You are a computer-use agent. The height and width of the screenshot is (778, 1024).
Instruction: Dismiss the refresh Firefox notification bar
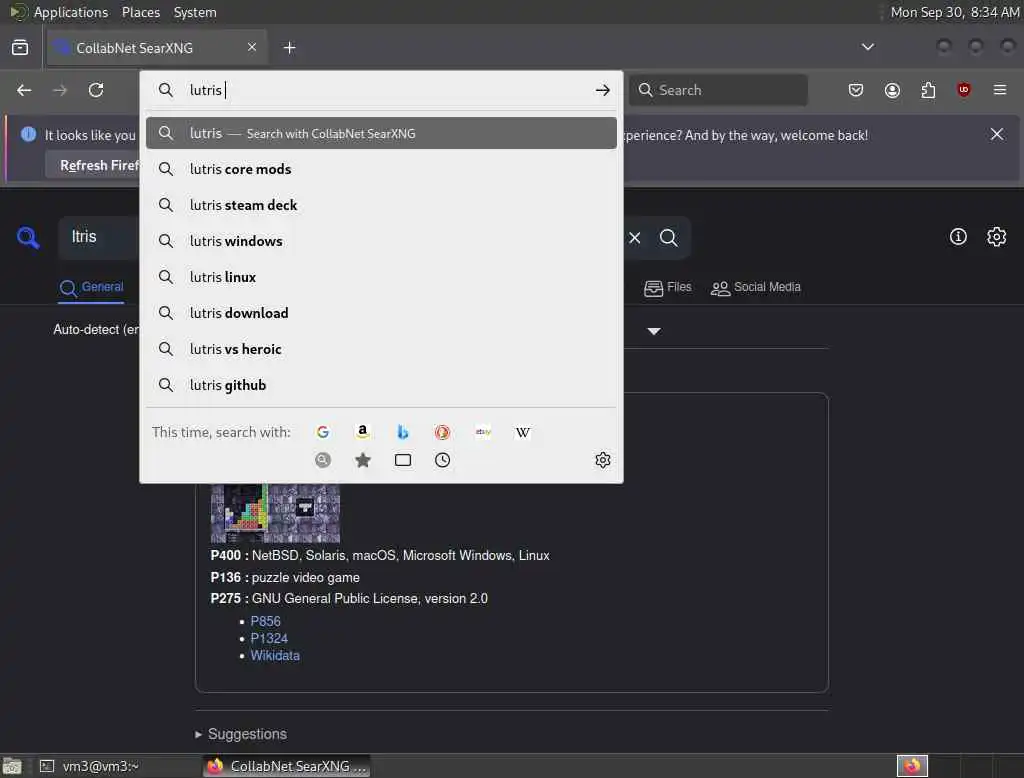(997, 135)
